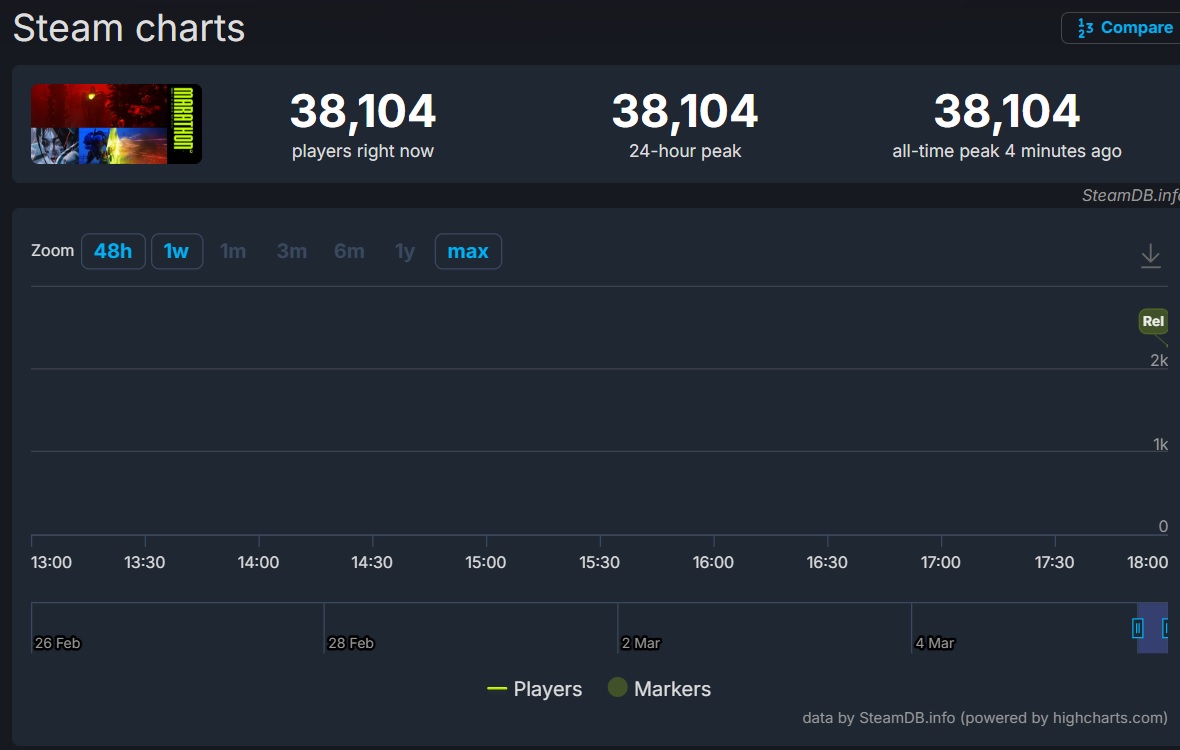Image resolution: width=1180 pixels, height=750 pixels.
Task: Click the 4 Mar navigator date label
Action: click(935, 643)
